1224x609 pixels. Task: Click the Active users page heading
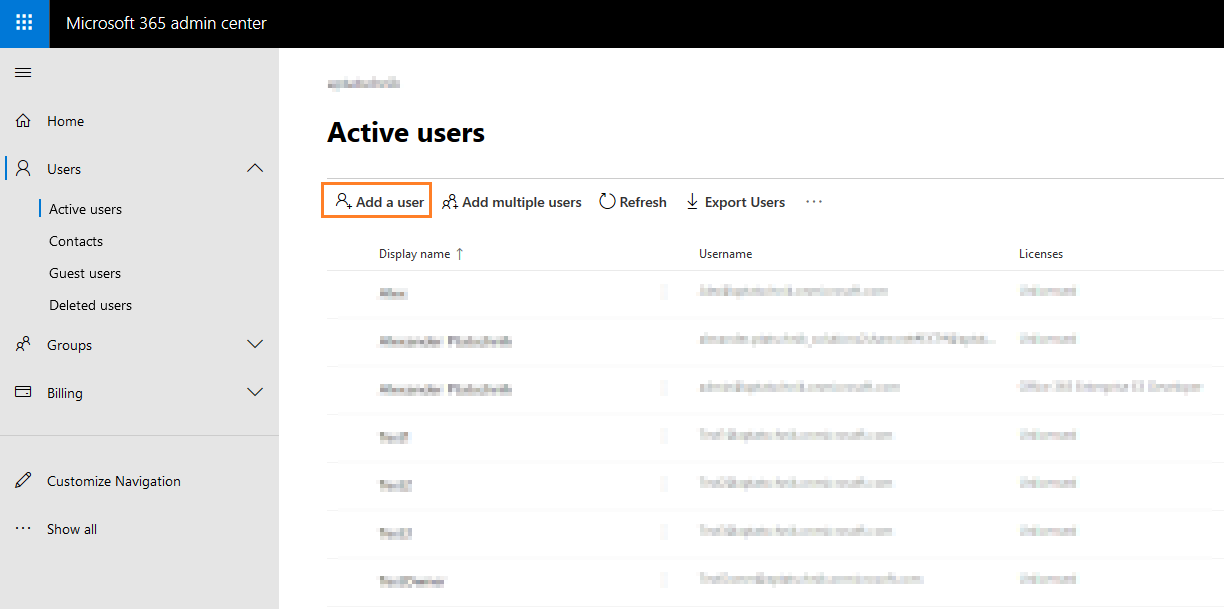(x=406, y=132)
